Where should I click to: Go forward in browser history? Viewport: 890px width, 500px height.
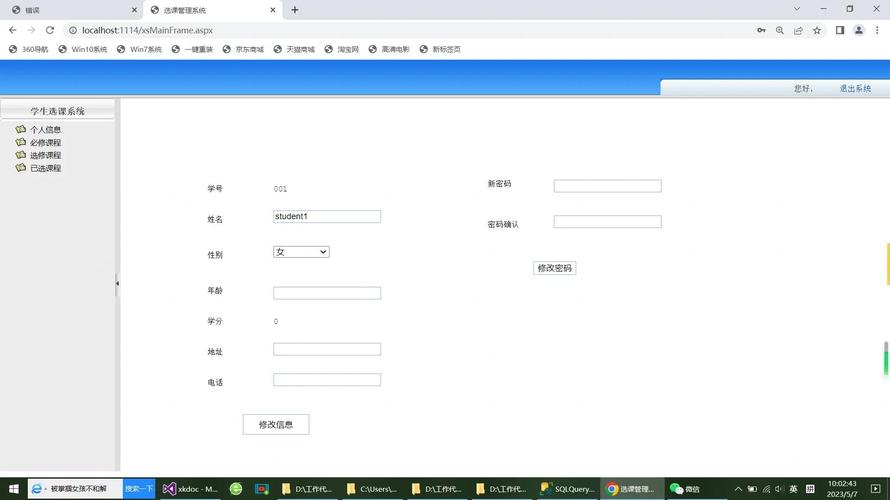point(31,30)
